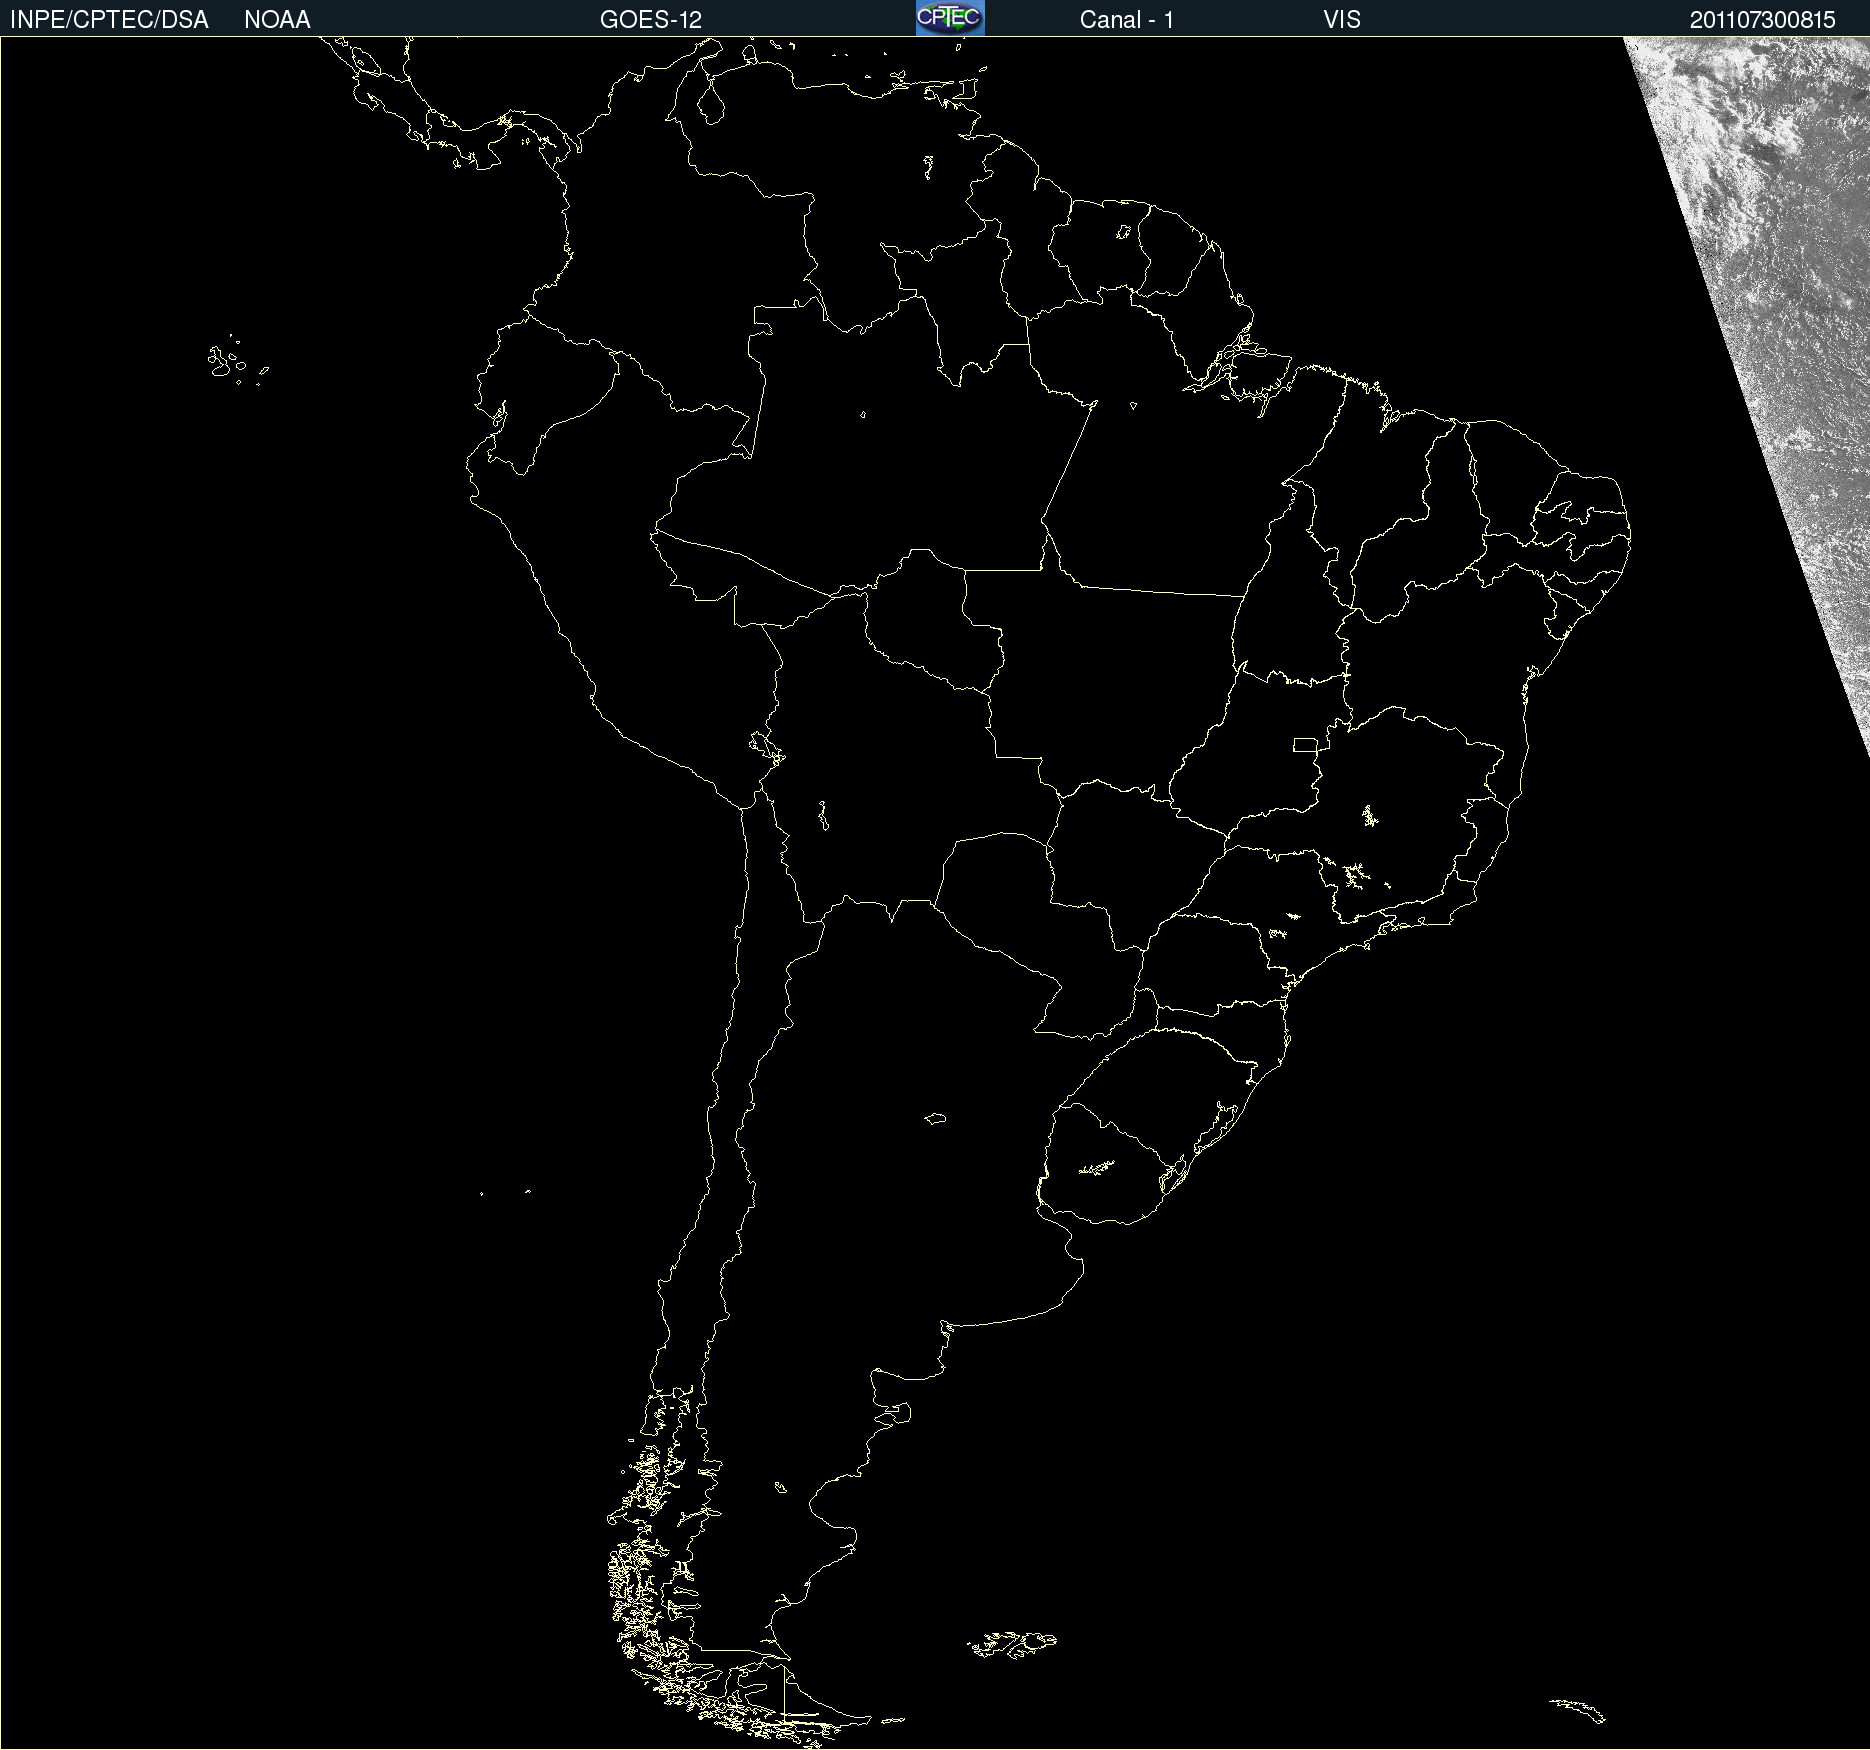Click the INPE/CPTEC/DSA header text
The width and height of the screenshot is (1870, 1750).
coord(109,20)
